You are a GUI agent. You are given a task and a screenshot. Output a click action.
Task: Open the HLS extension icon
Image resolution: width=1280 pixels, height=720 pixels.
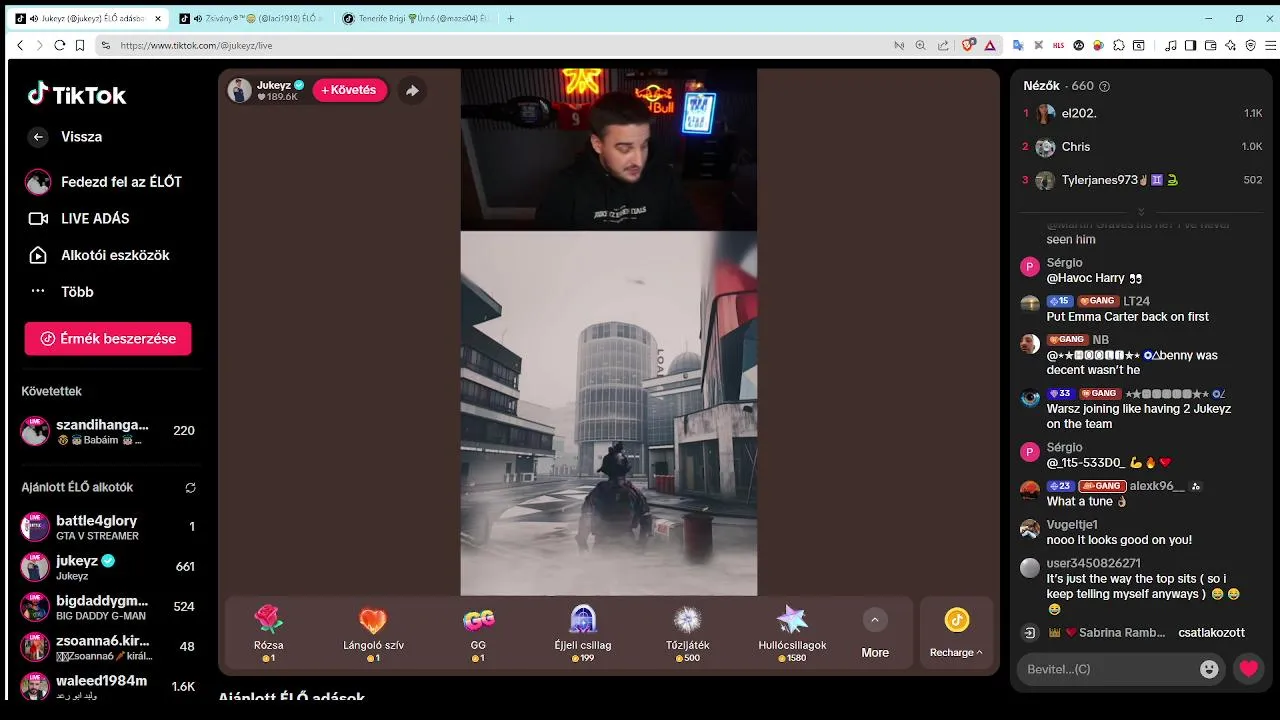(x=1059, y=45)
